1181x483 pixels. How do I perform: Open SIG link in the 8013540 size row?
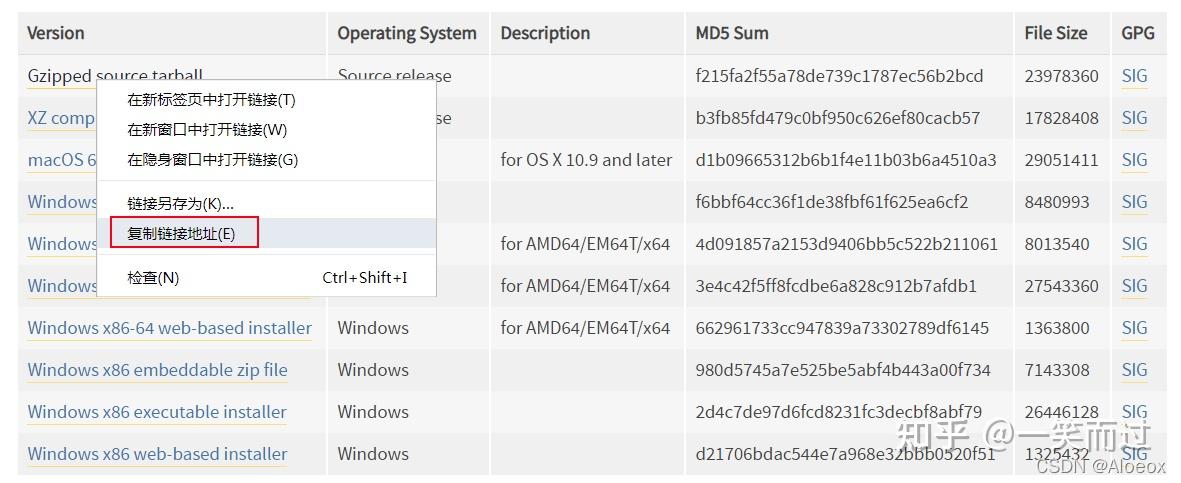click(1134, 244)
